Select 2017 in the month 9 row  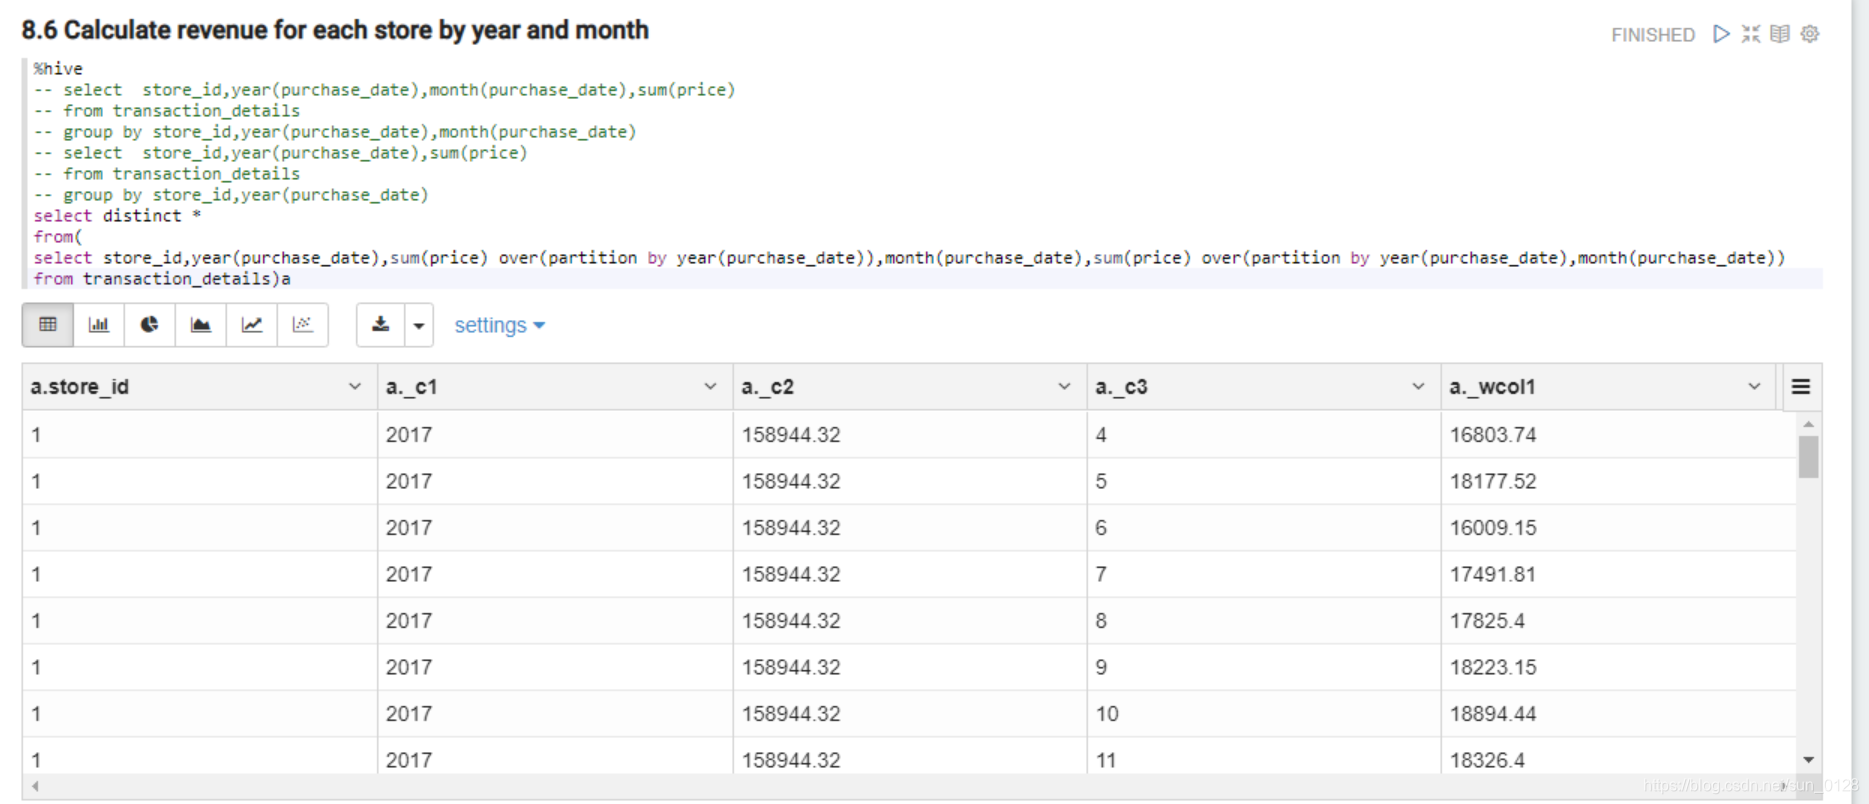(x=555, y=667)
